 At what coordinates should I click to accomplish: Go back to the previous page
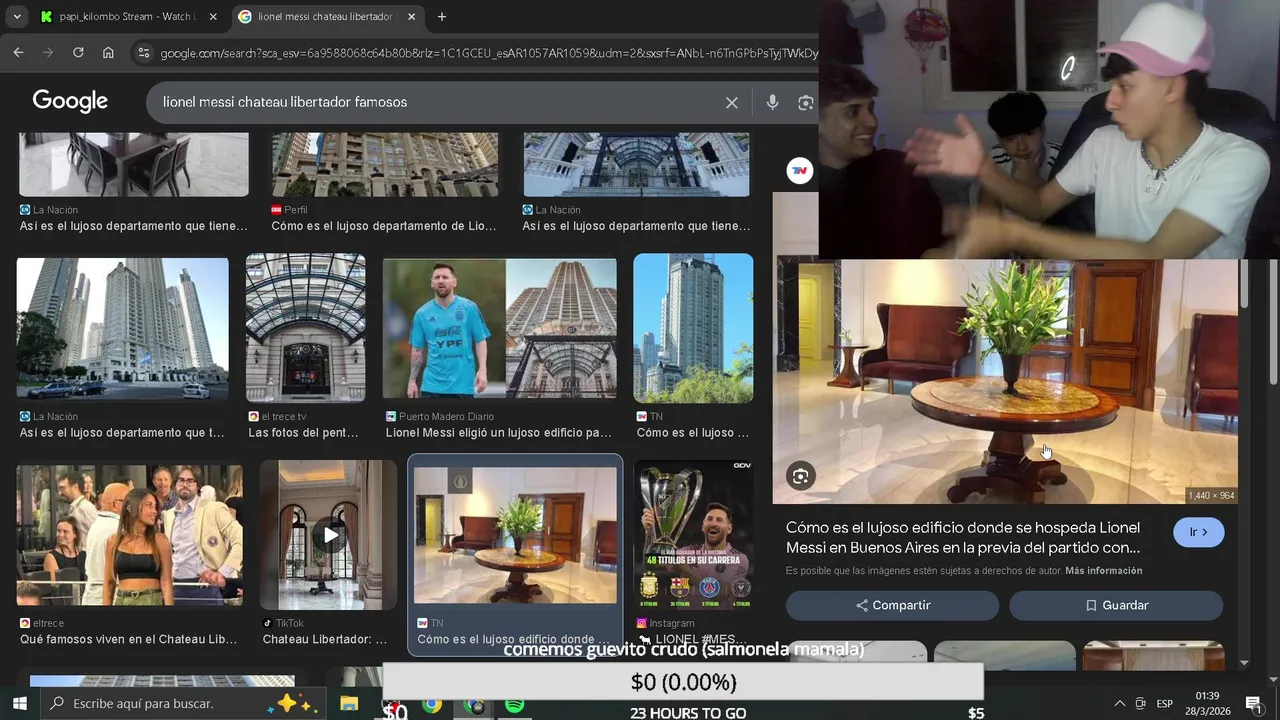(18, 52)
